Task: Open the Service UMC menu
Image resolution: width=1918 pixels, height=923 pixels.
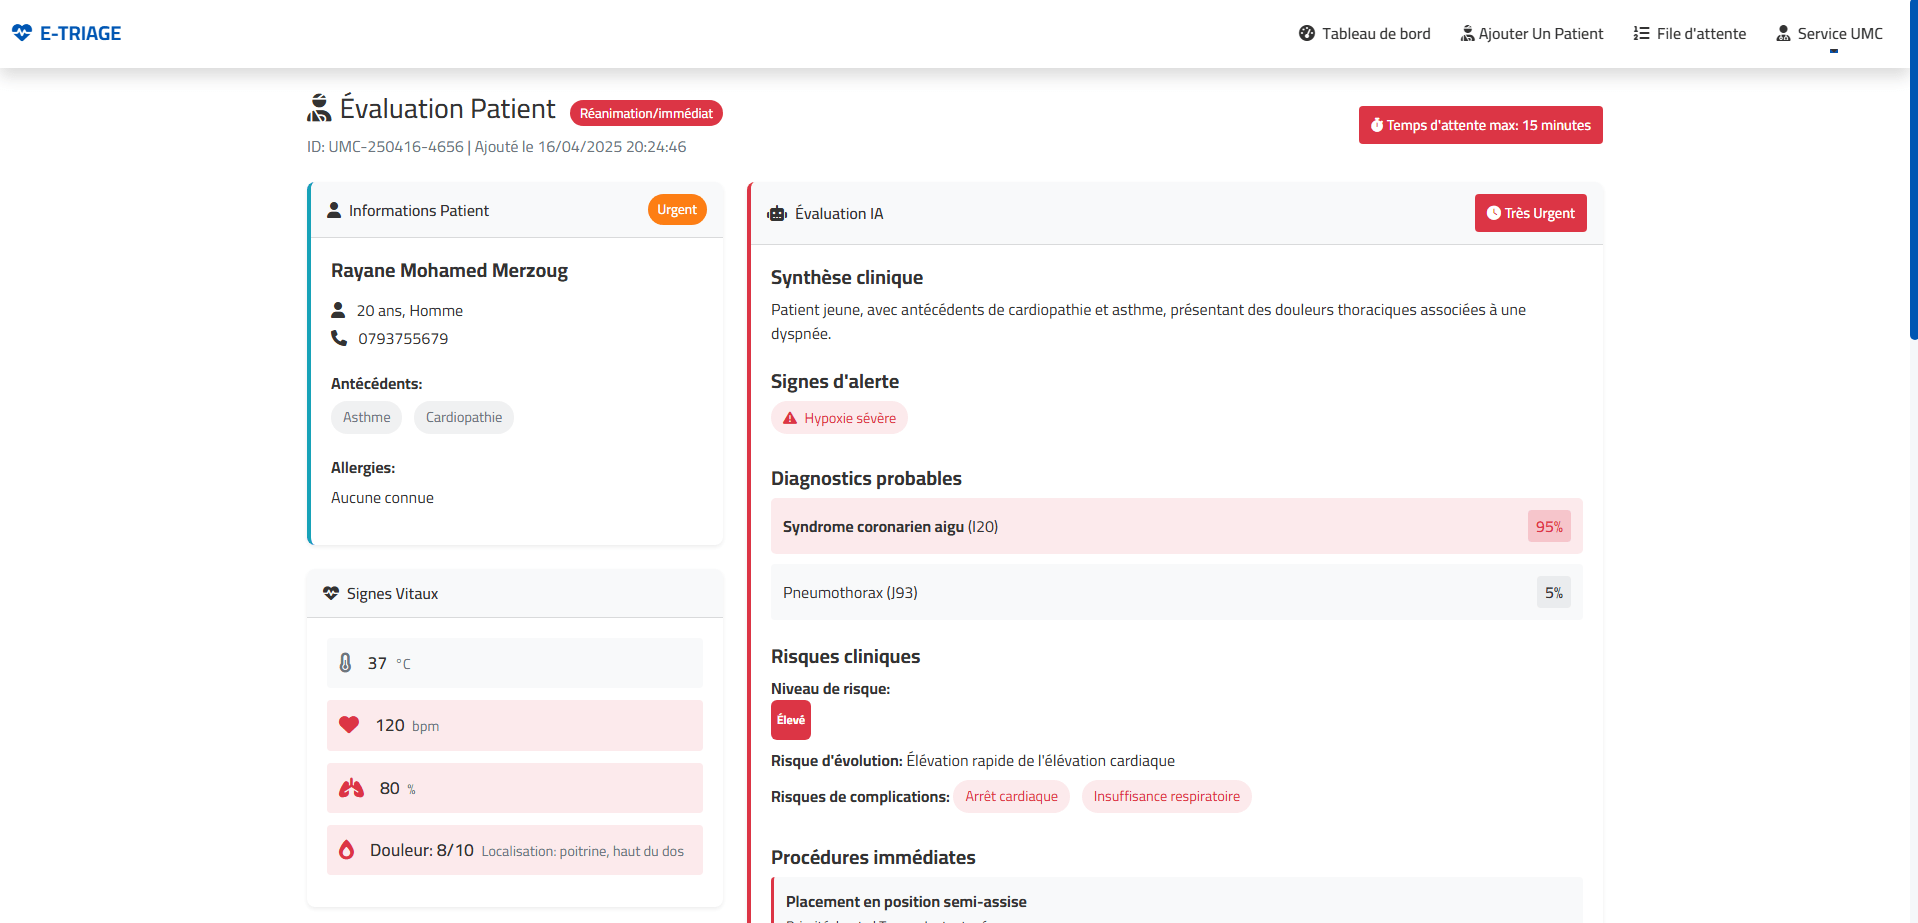Action: click(x=1829, y=34)
